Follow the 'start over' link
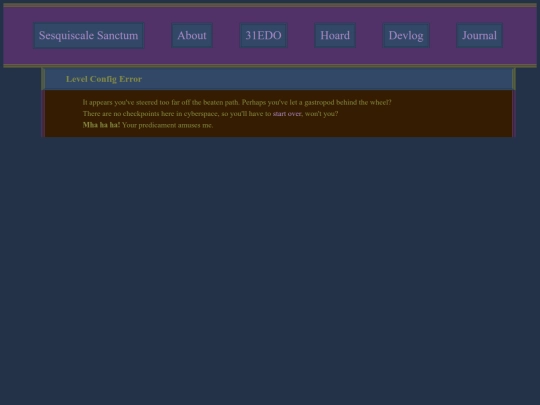 pyautogui.click(x=287, y=114)
